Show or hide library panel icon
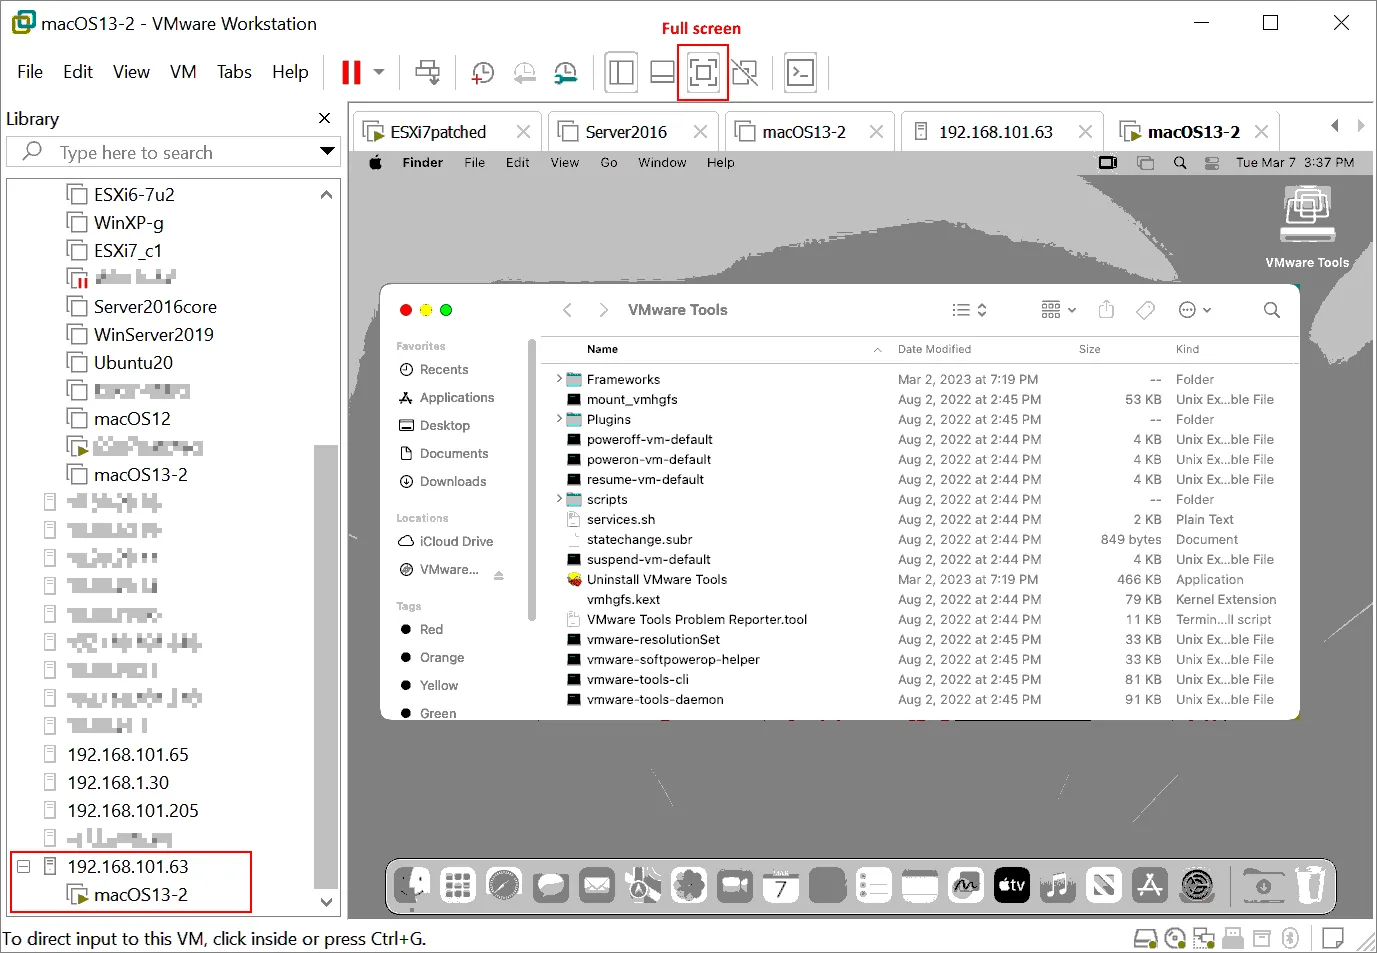1377x953 pixels. click(621, 72)
